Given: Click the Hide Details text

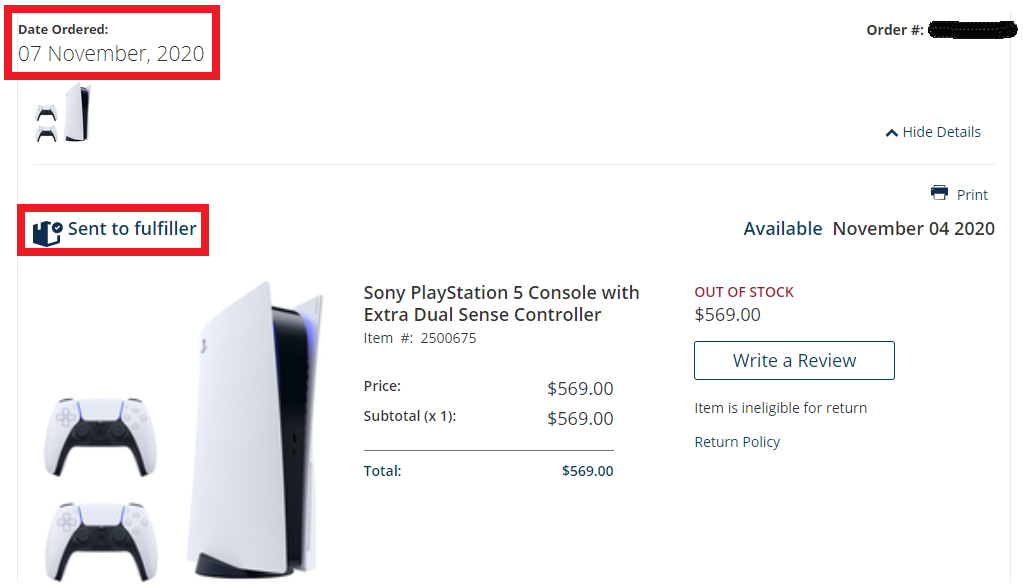Looking at the screenshot, I should (x=941, y=132).
